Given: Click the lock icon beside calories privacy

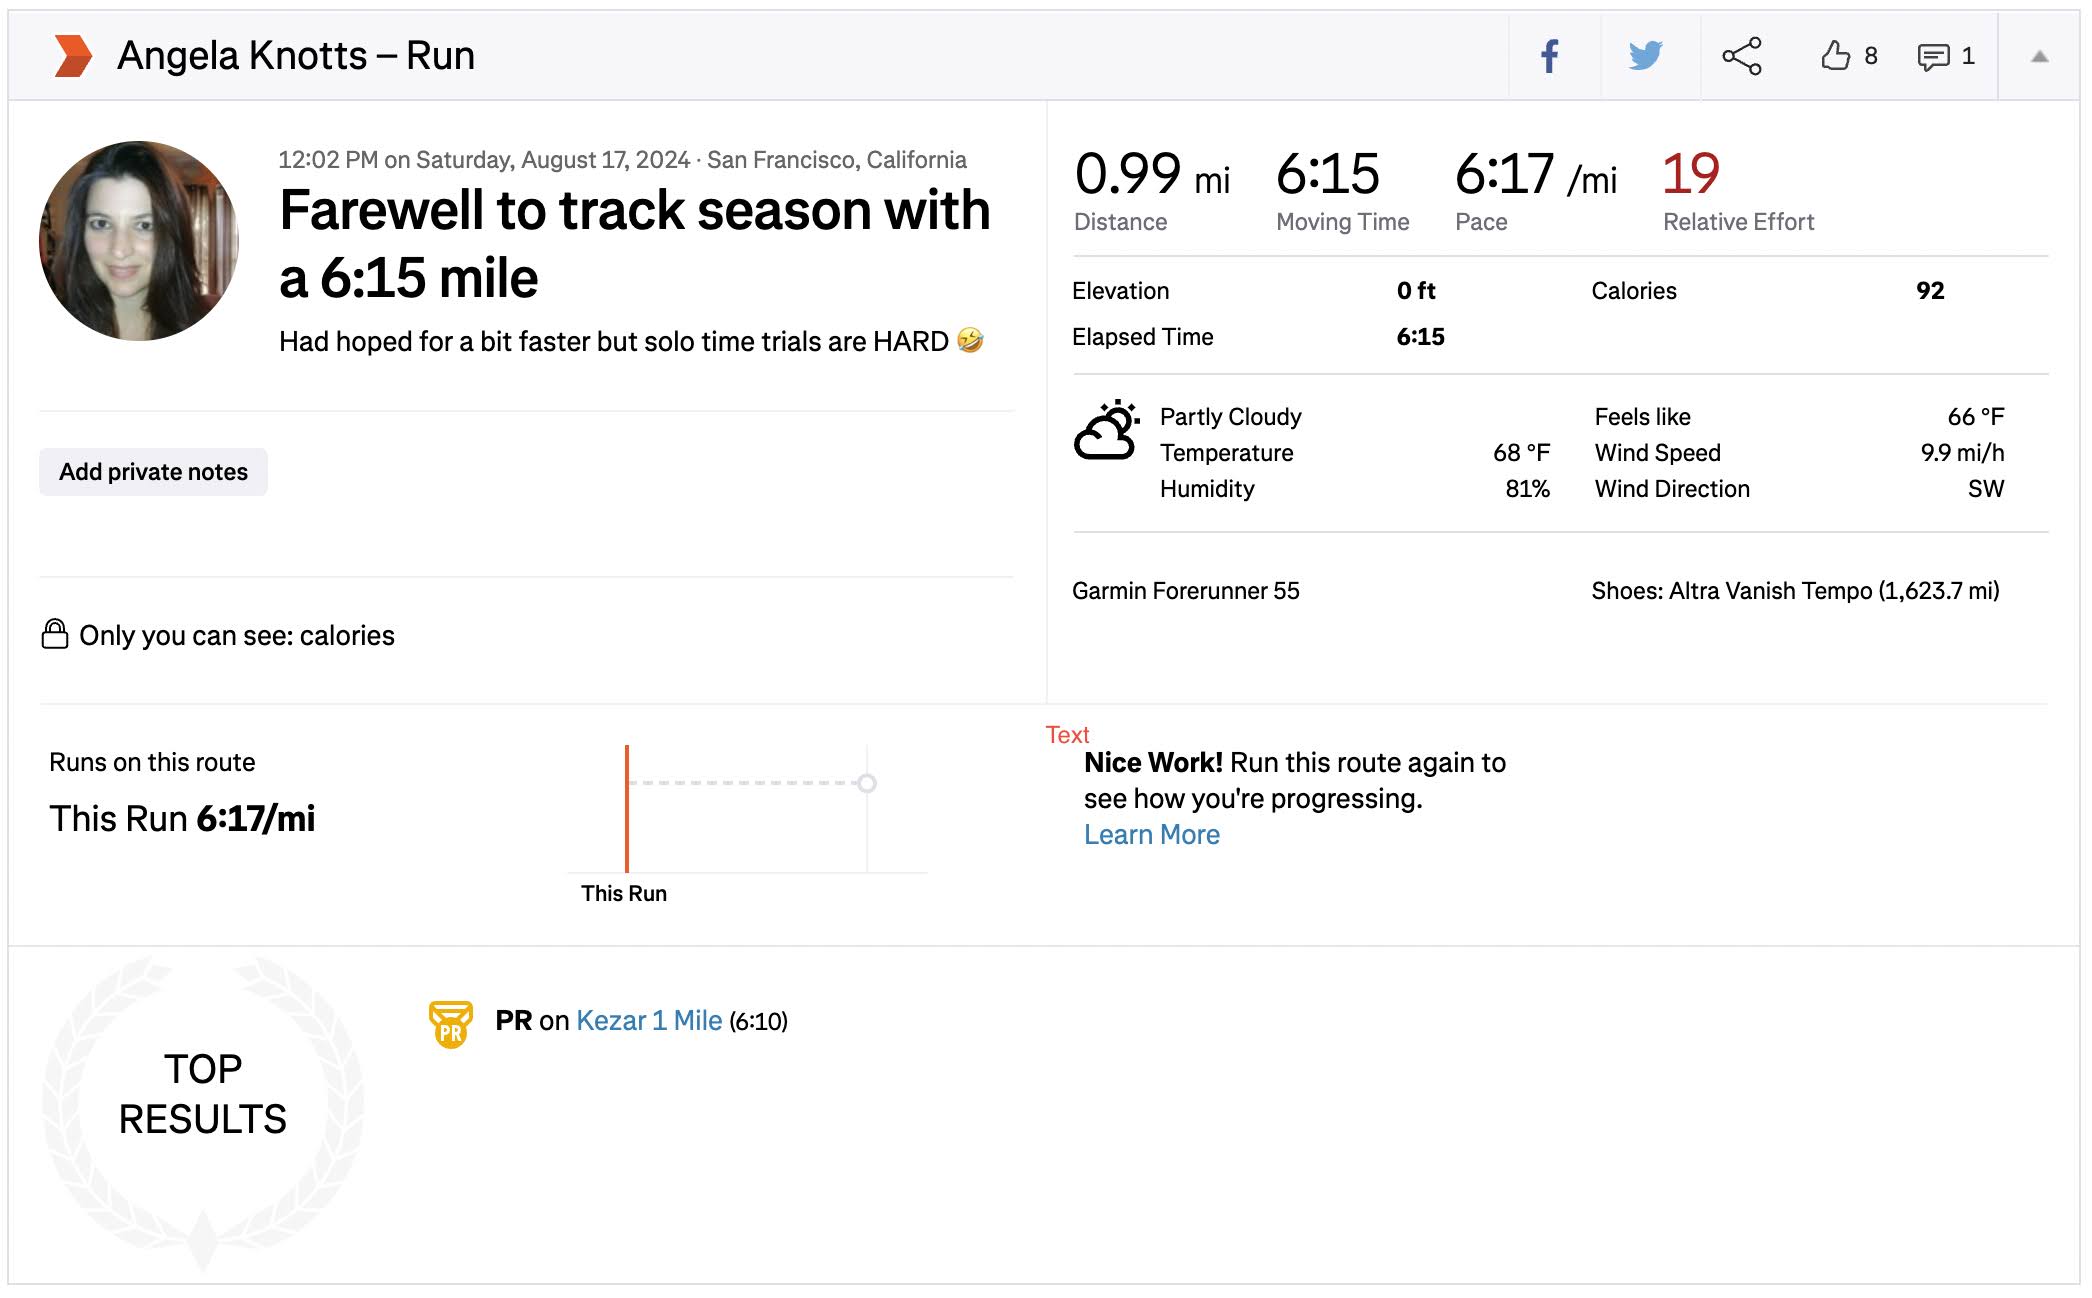Looking at the screenshot, I should [55, 634].
